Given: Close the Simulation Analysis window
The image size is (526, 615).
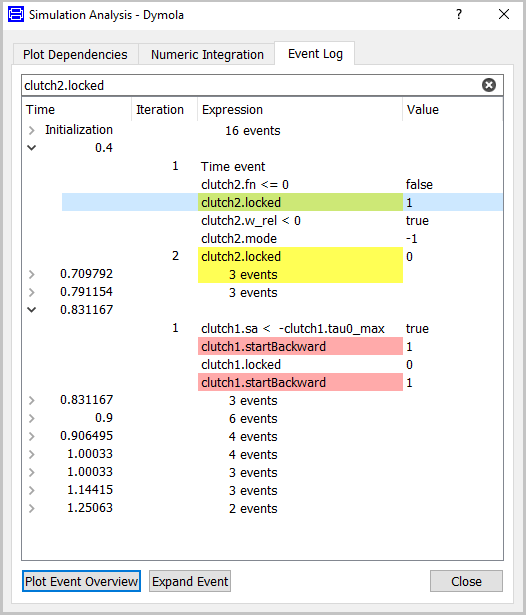Looking at the screenshot, I should 504,15.
